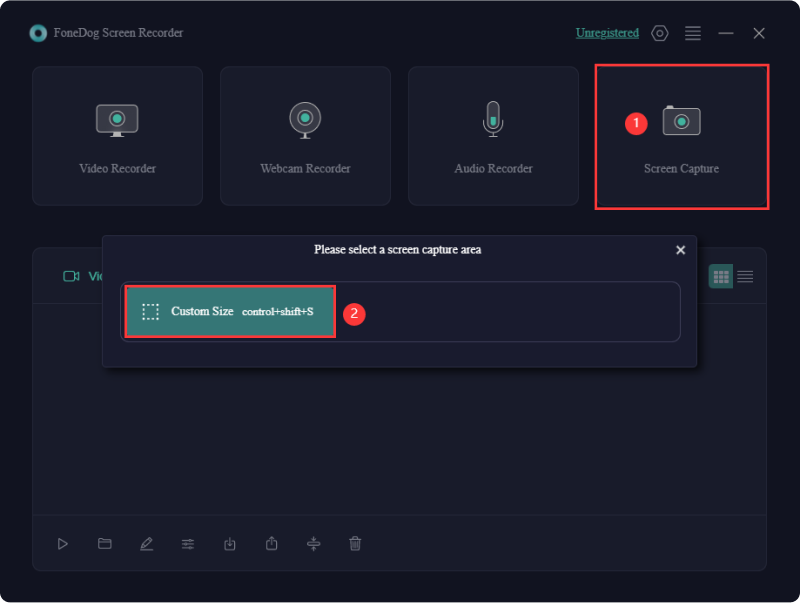Viewport: 800px width, 603px height.
Task: Close the screen capture area dialog
Action: pos(680,250)
